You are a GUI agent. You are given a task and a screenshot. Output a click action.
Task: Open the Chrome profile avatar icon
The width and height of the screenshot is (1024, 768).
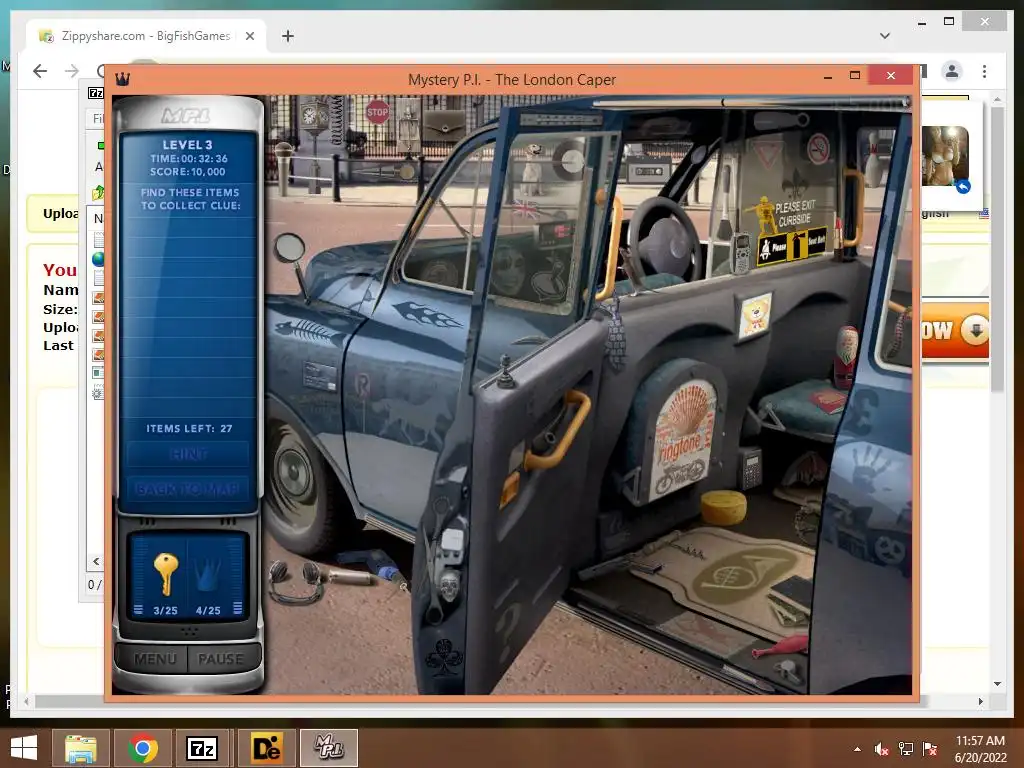(952, 71)
